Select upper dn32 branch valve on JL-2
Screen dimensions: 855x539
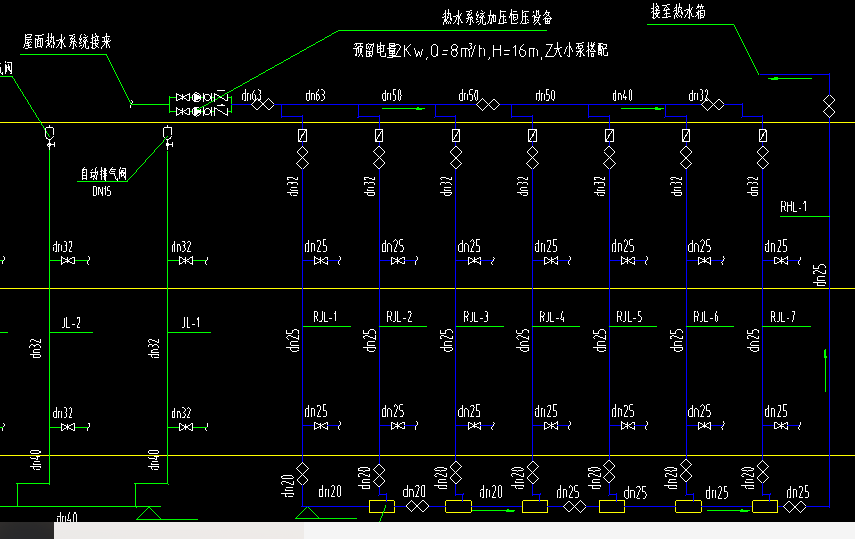click(68, 261)
